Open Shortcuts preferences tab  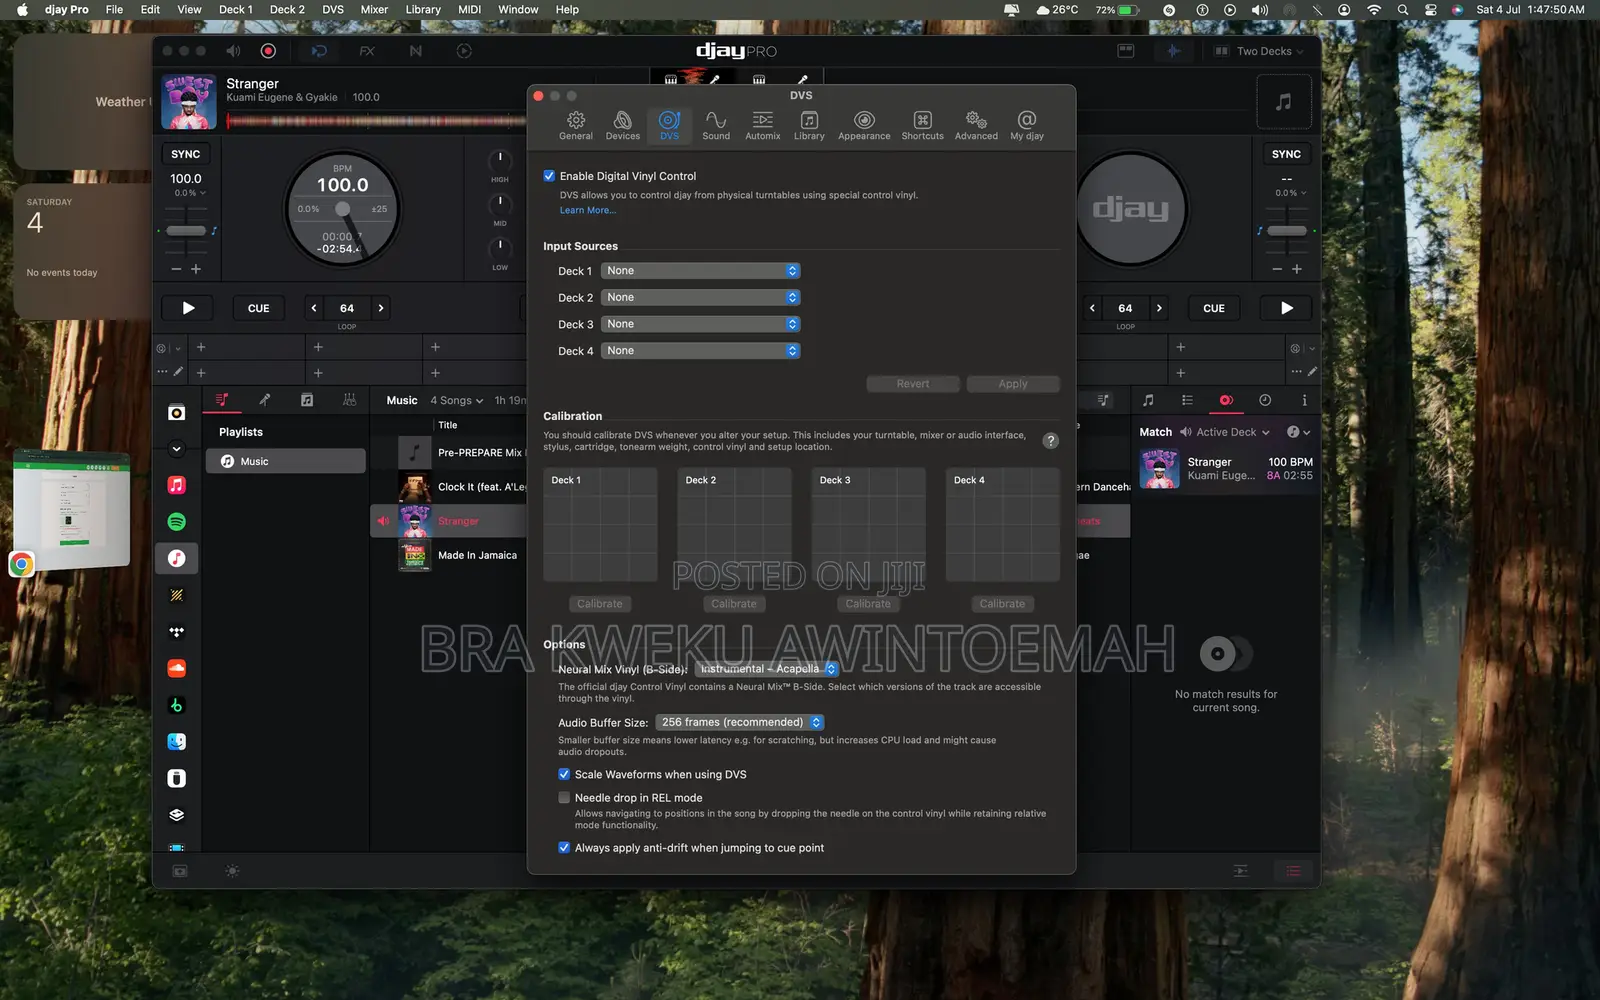tap(922, 125)
